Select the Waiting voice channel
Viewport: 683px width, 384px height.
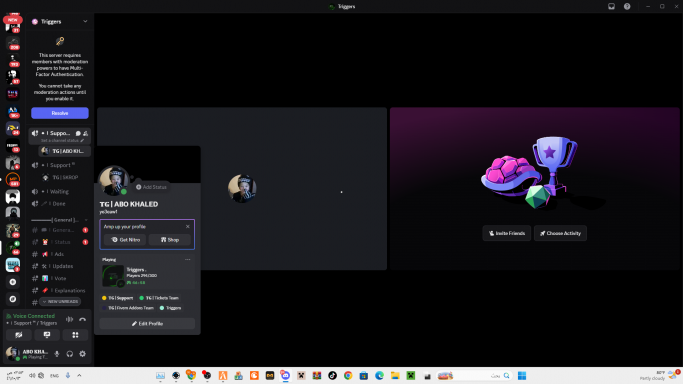coord(60,192)
